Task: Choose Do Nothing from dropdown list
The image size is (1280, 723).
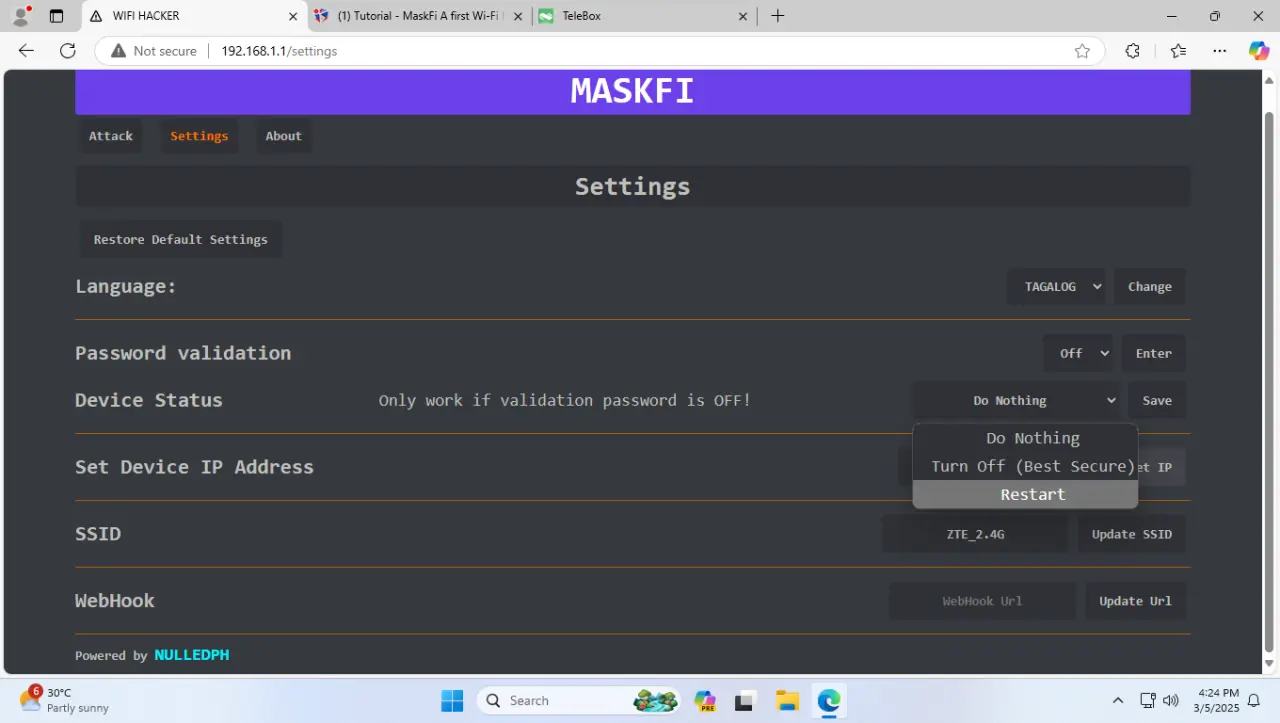Action: (1025, 438)
